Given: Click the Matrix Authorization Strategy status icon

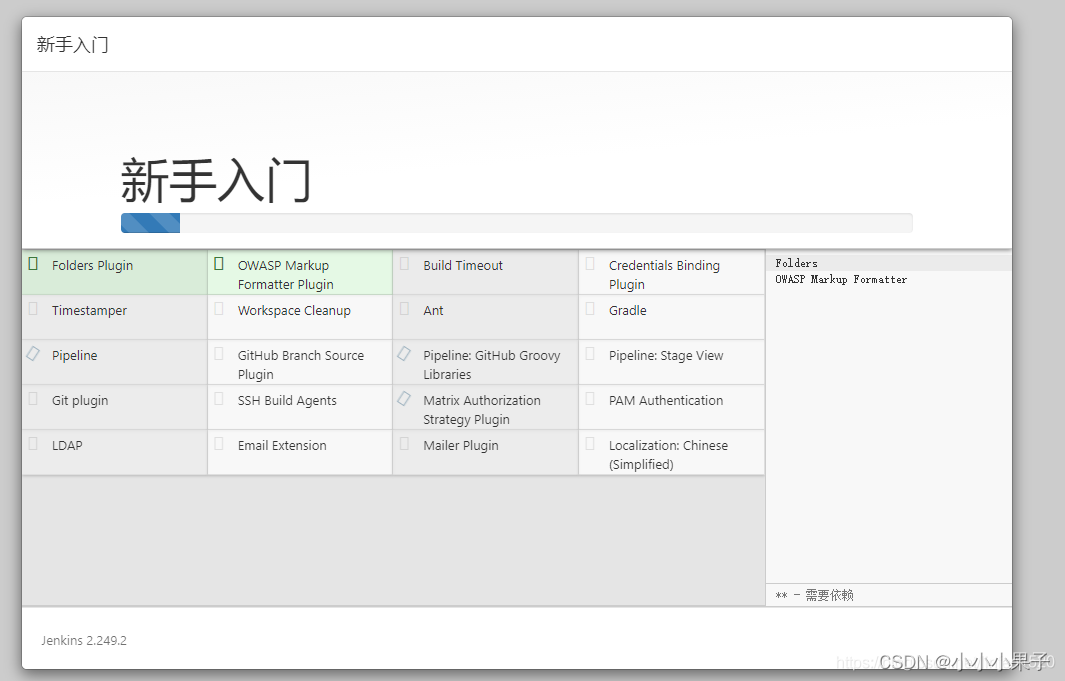Looking at the screenshot, I should 404,399.
